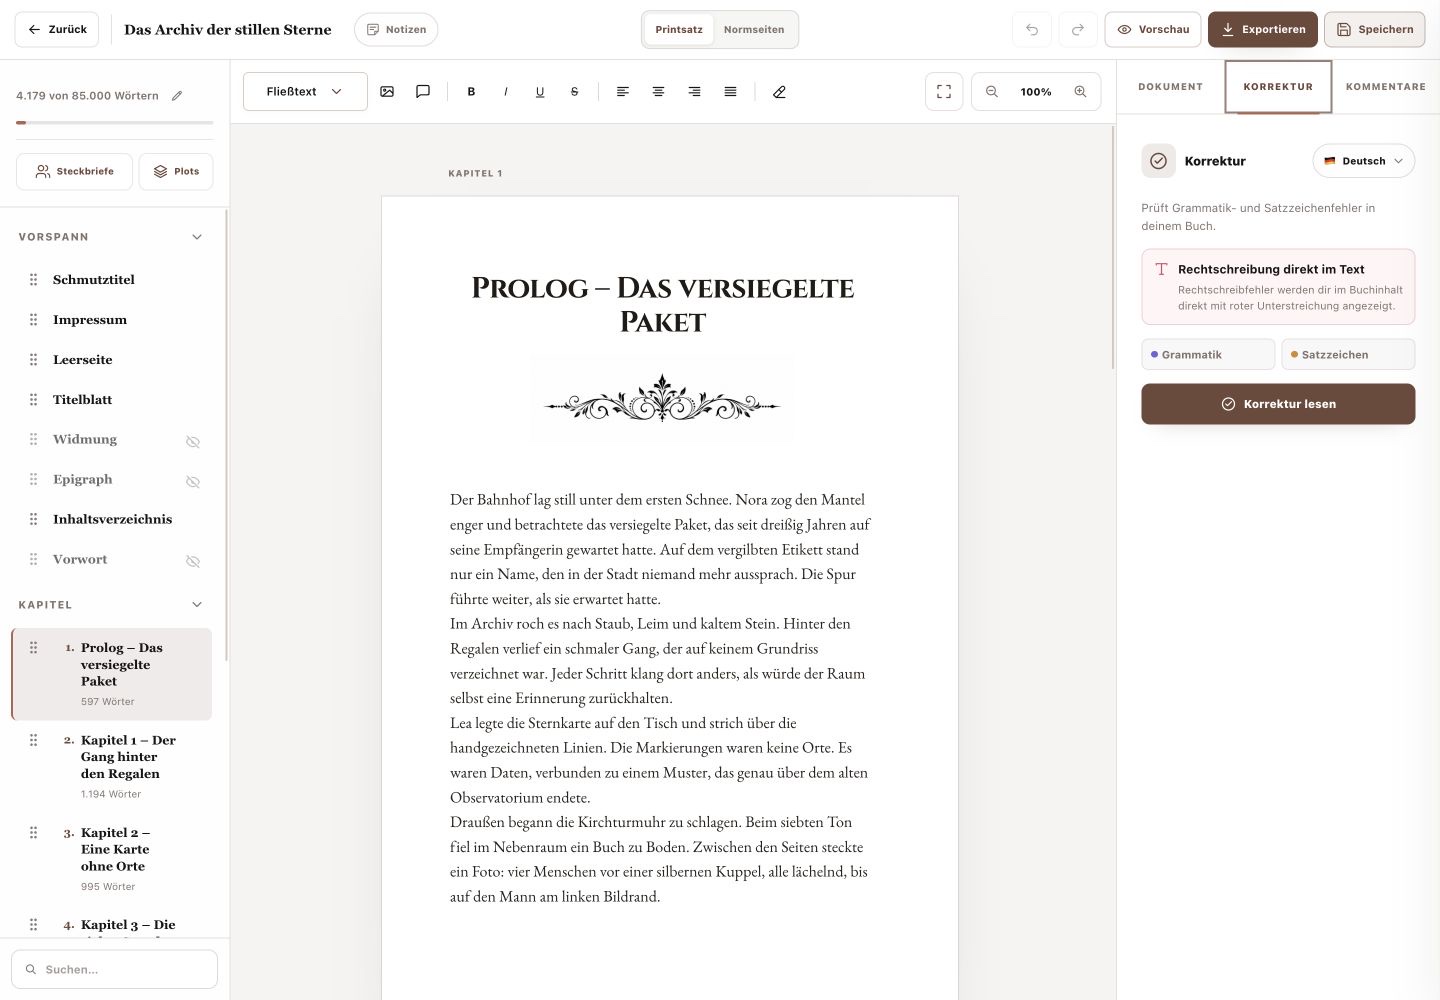Select the Prolog chapter in sidebar
This screenshot has width=1440, height=1000.
click(112, 674)
